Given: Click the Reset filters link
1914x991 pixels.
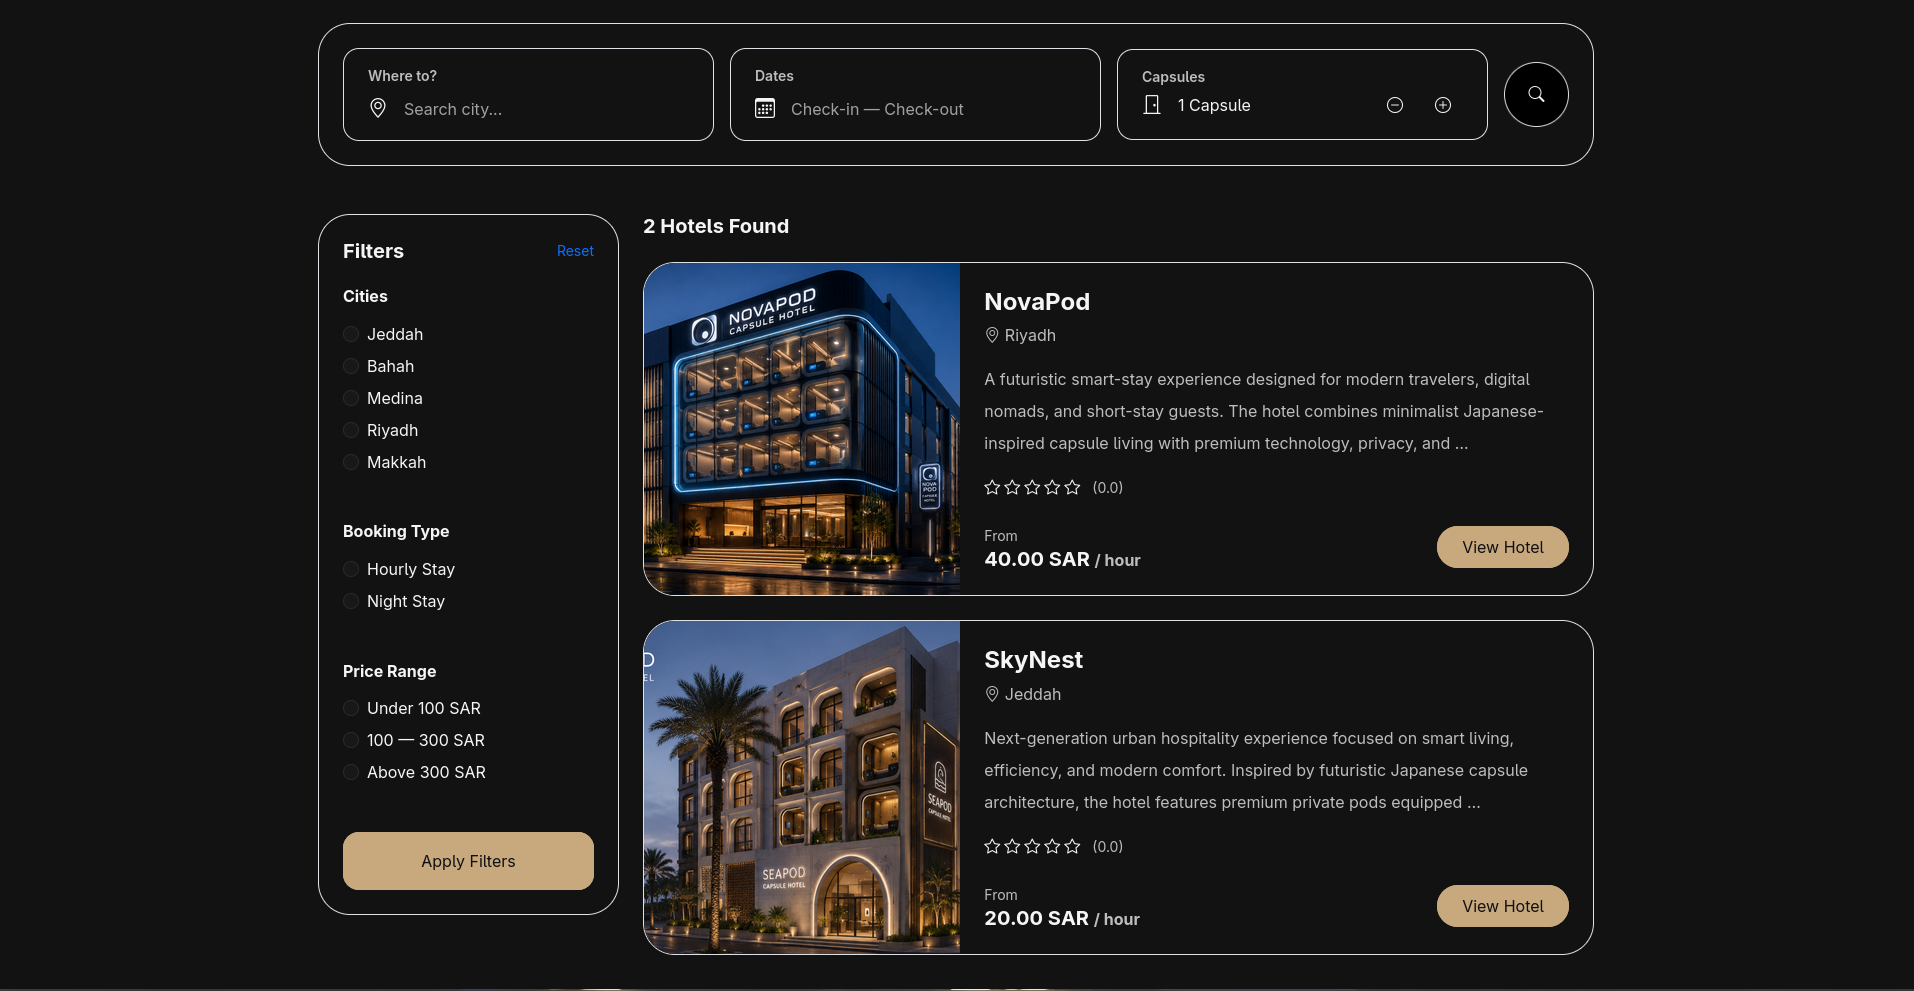Looking at the screenshot, I should (575, 251).
